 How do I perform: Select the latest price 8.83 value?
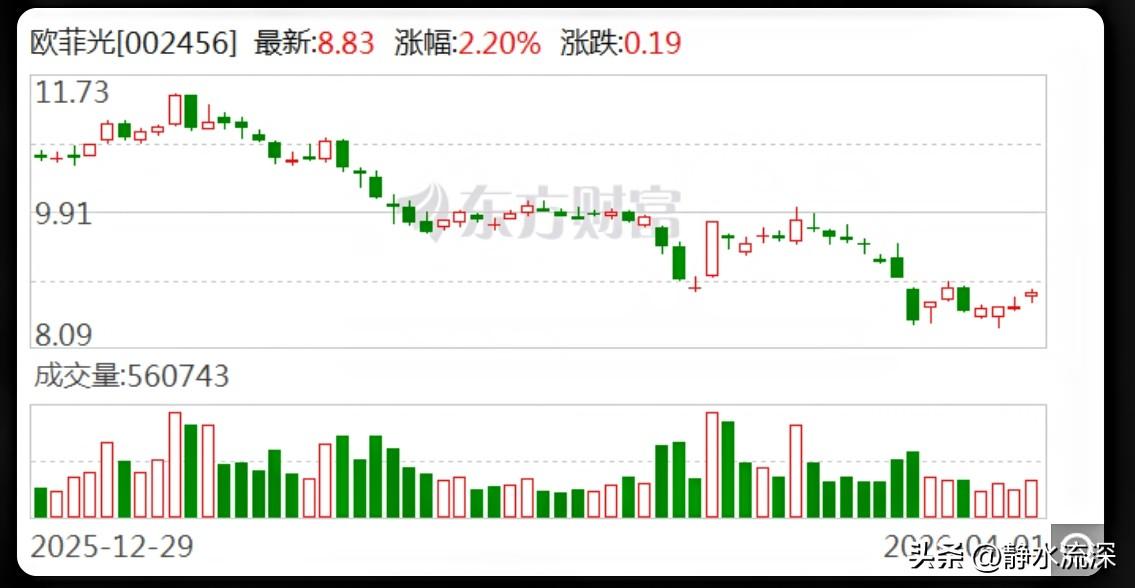point(348,43)
